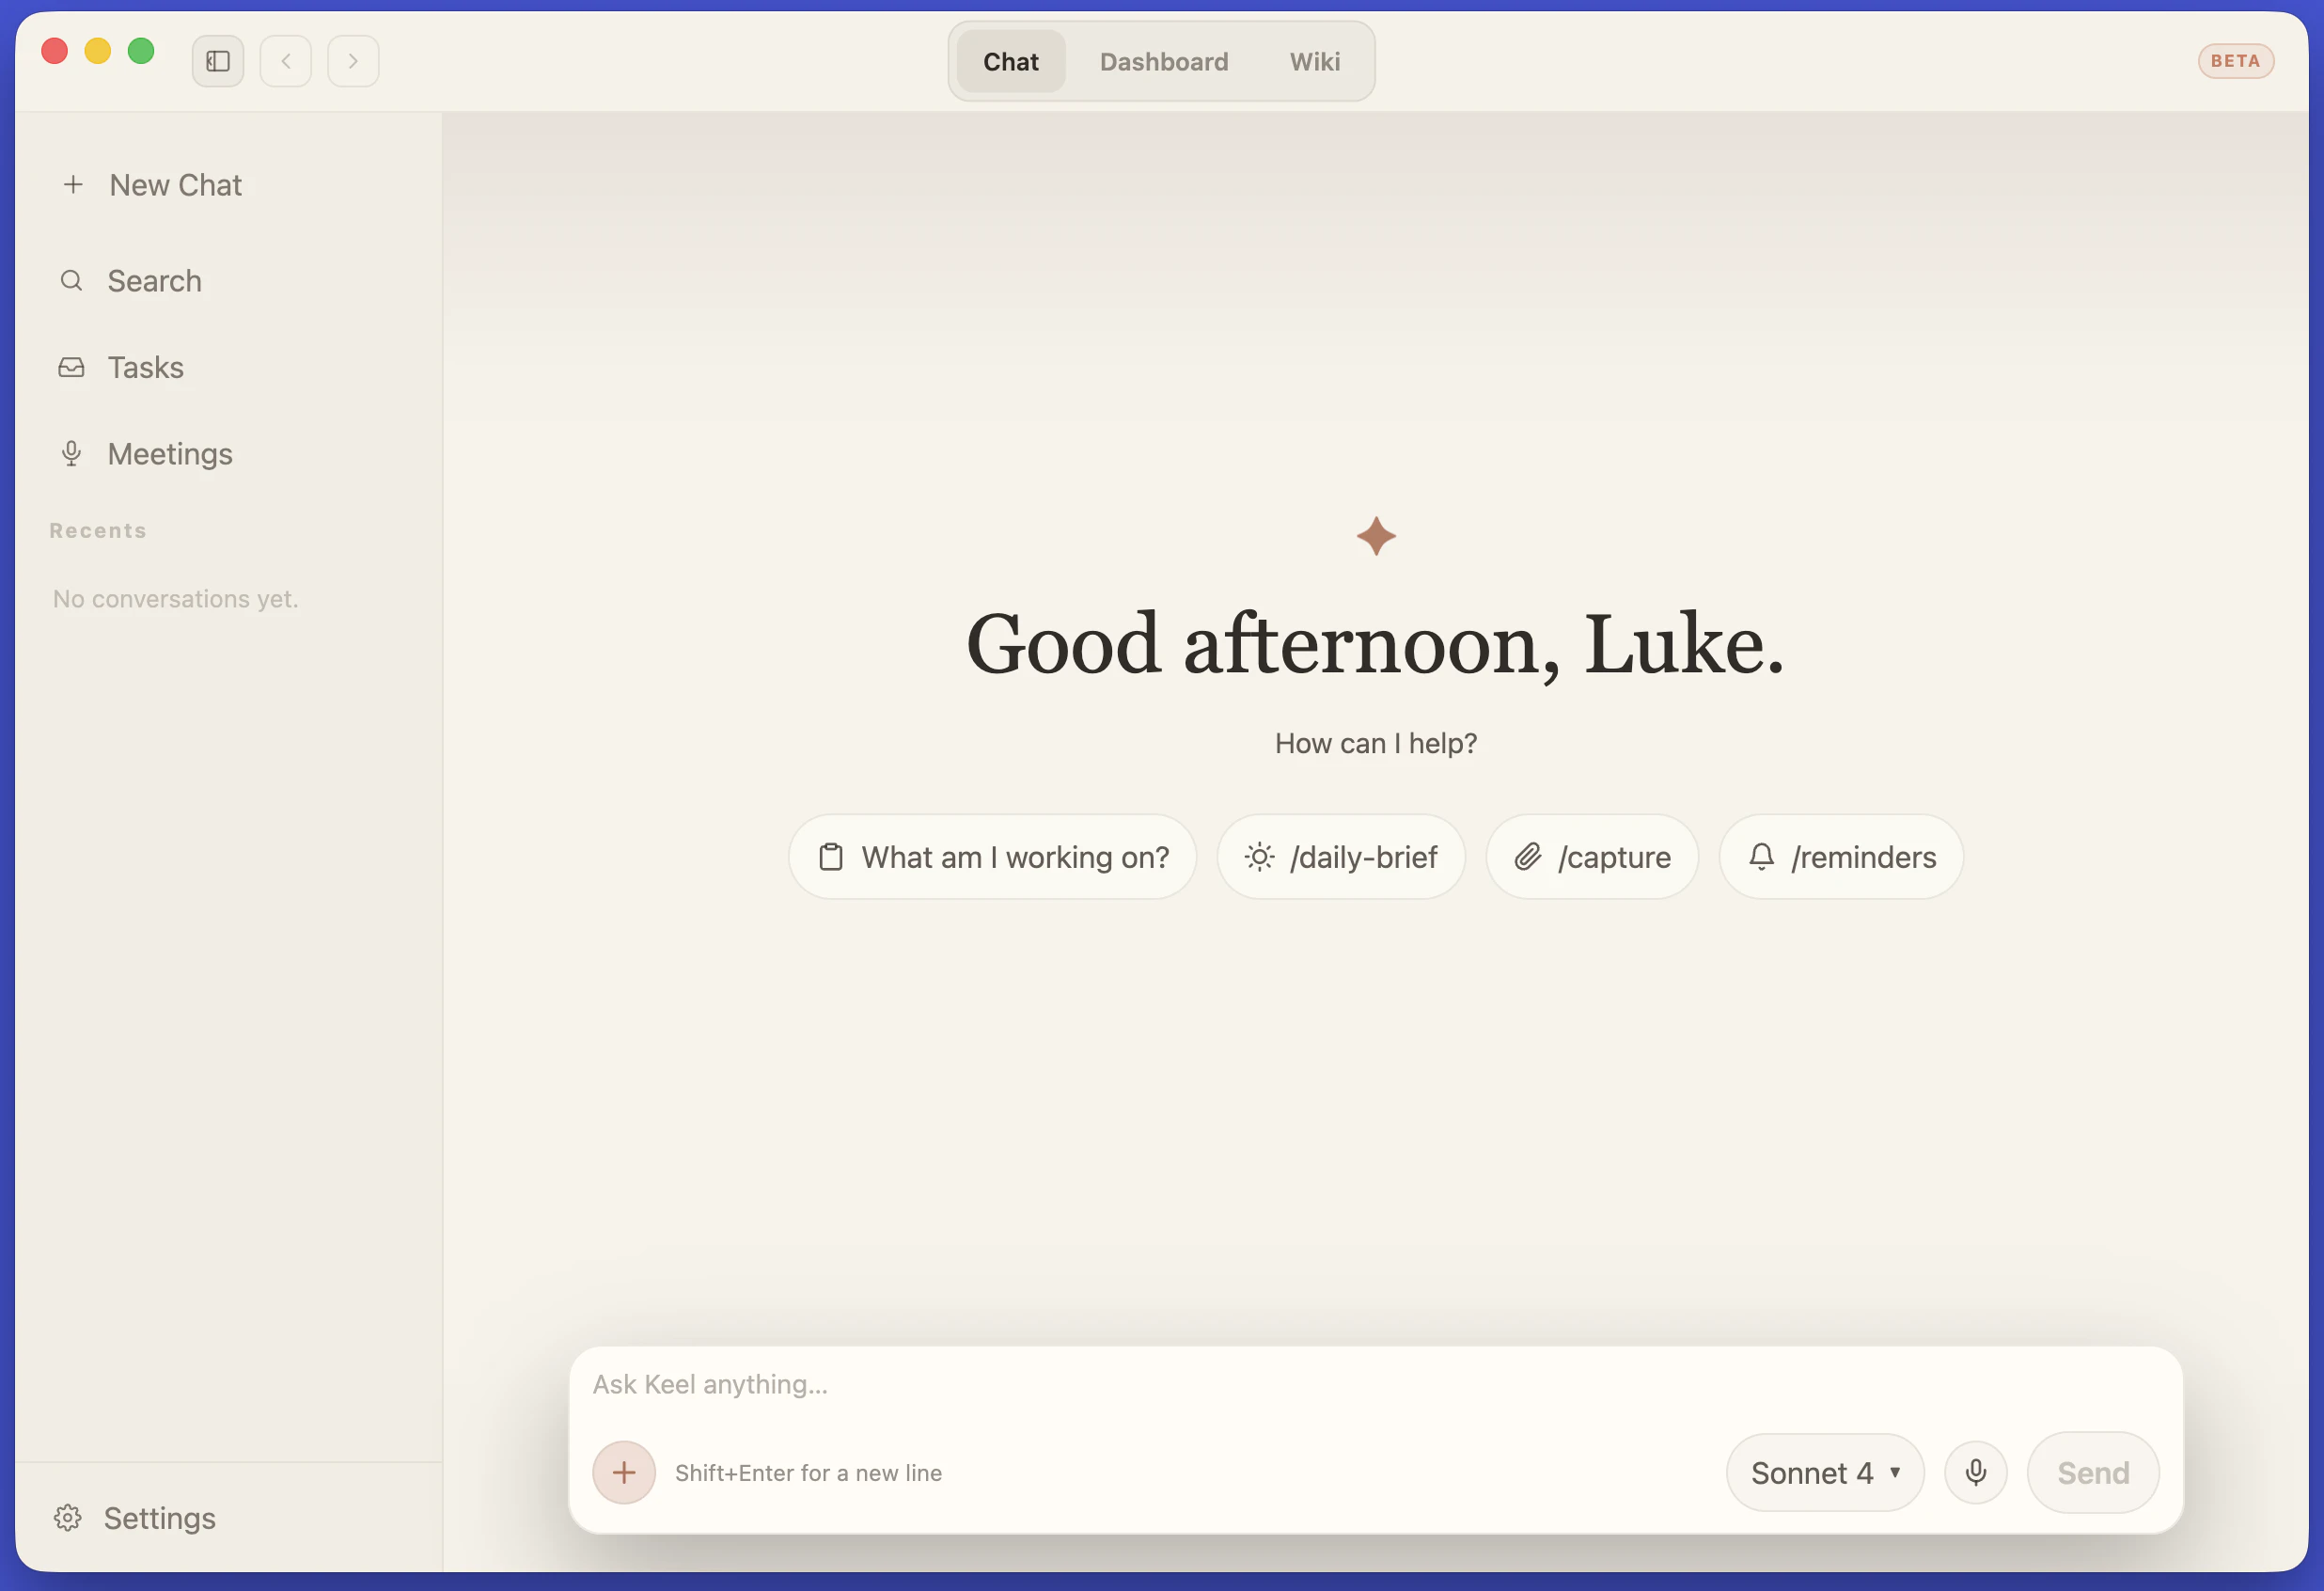Click the 'How can I help?' text
2324x1591 pixels.
tap(1376, 744)
